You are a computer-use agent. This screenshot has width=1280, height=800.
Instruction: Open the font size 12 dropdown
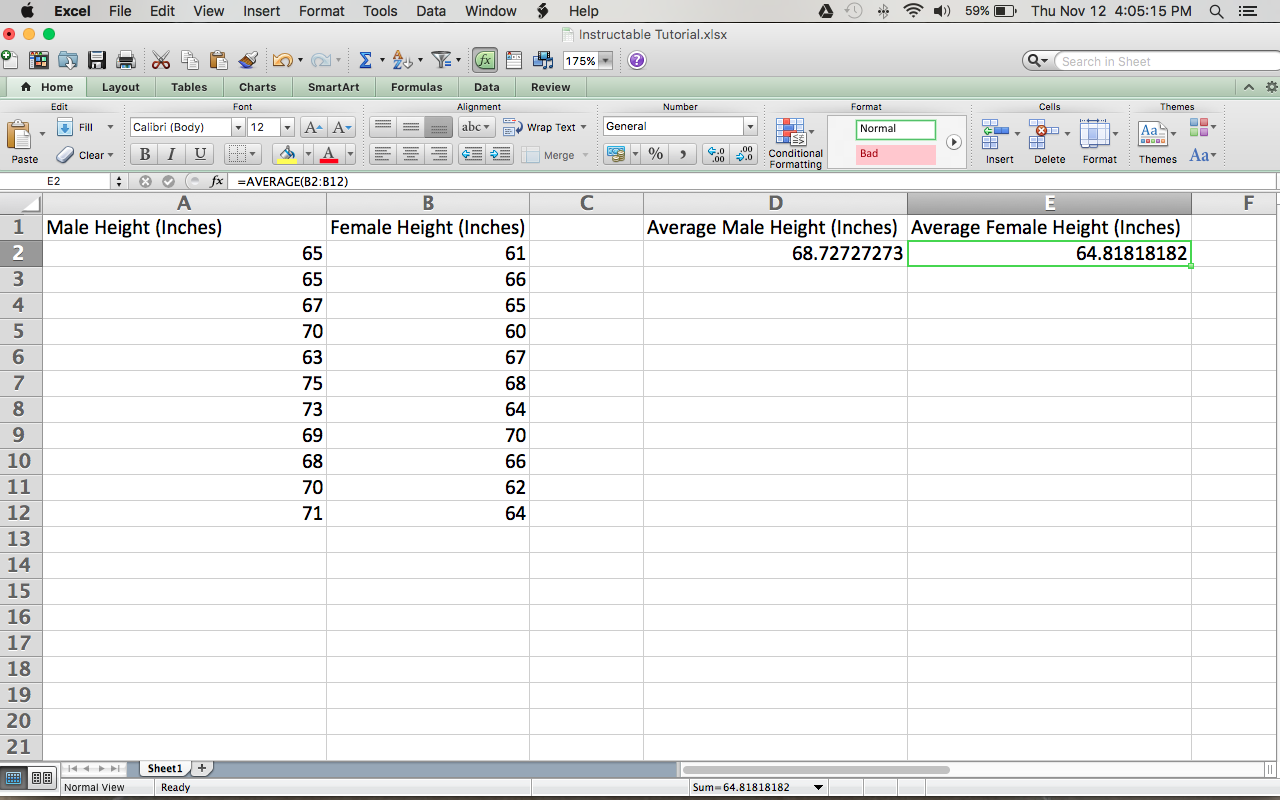click(288, 127)
